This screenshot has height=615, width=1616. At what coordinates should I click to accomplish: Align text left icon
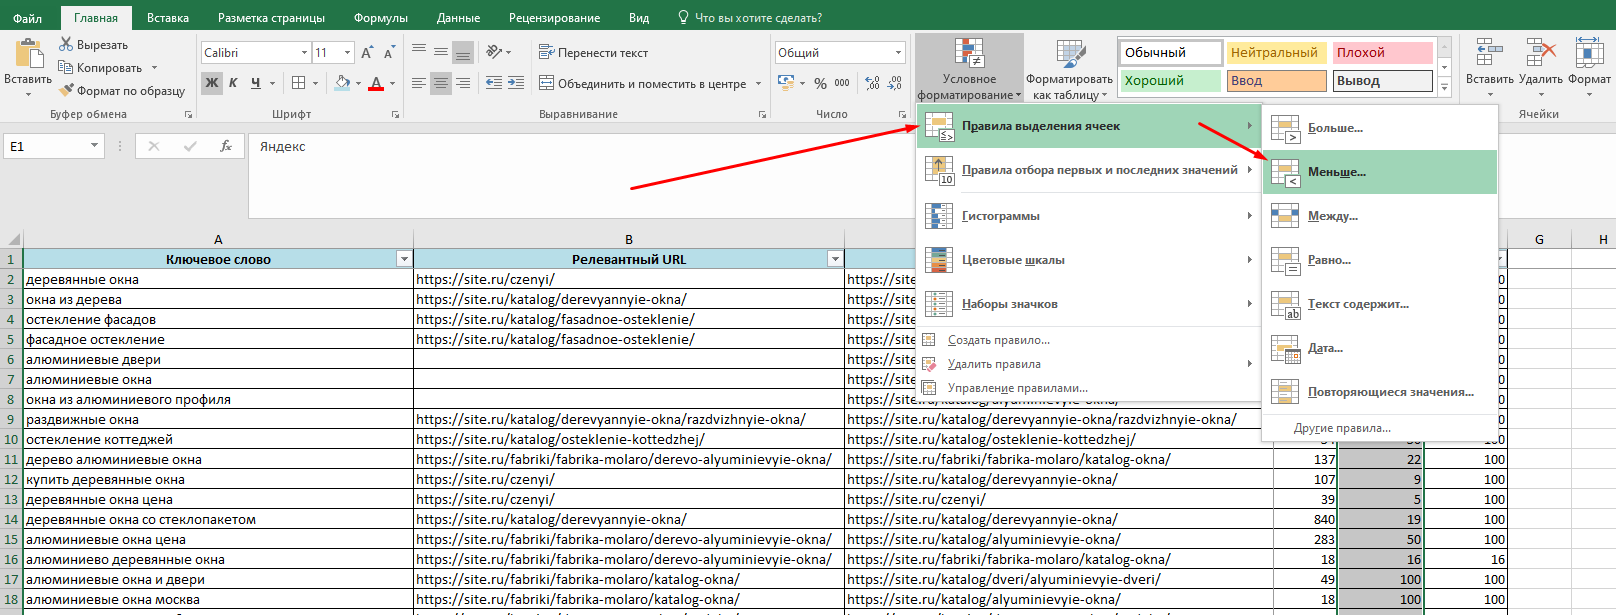point(419,83)
